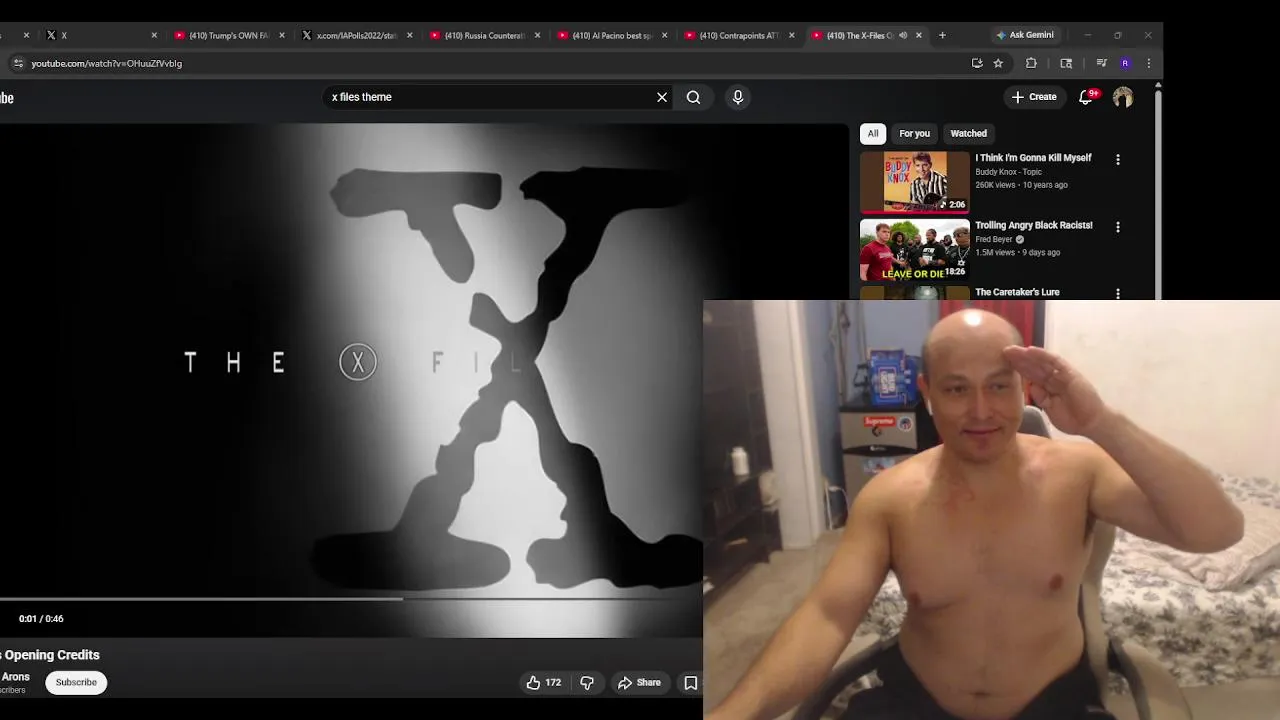Subscribe to the channel
The width and height of the screenshot is (1280, 720).
[x=76, y=682]
